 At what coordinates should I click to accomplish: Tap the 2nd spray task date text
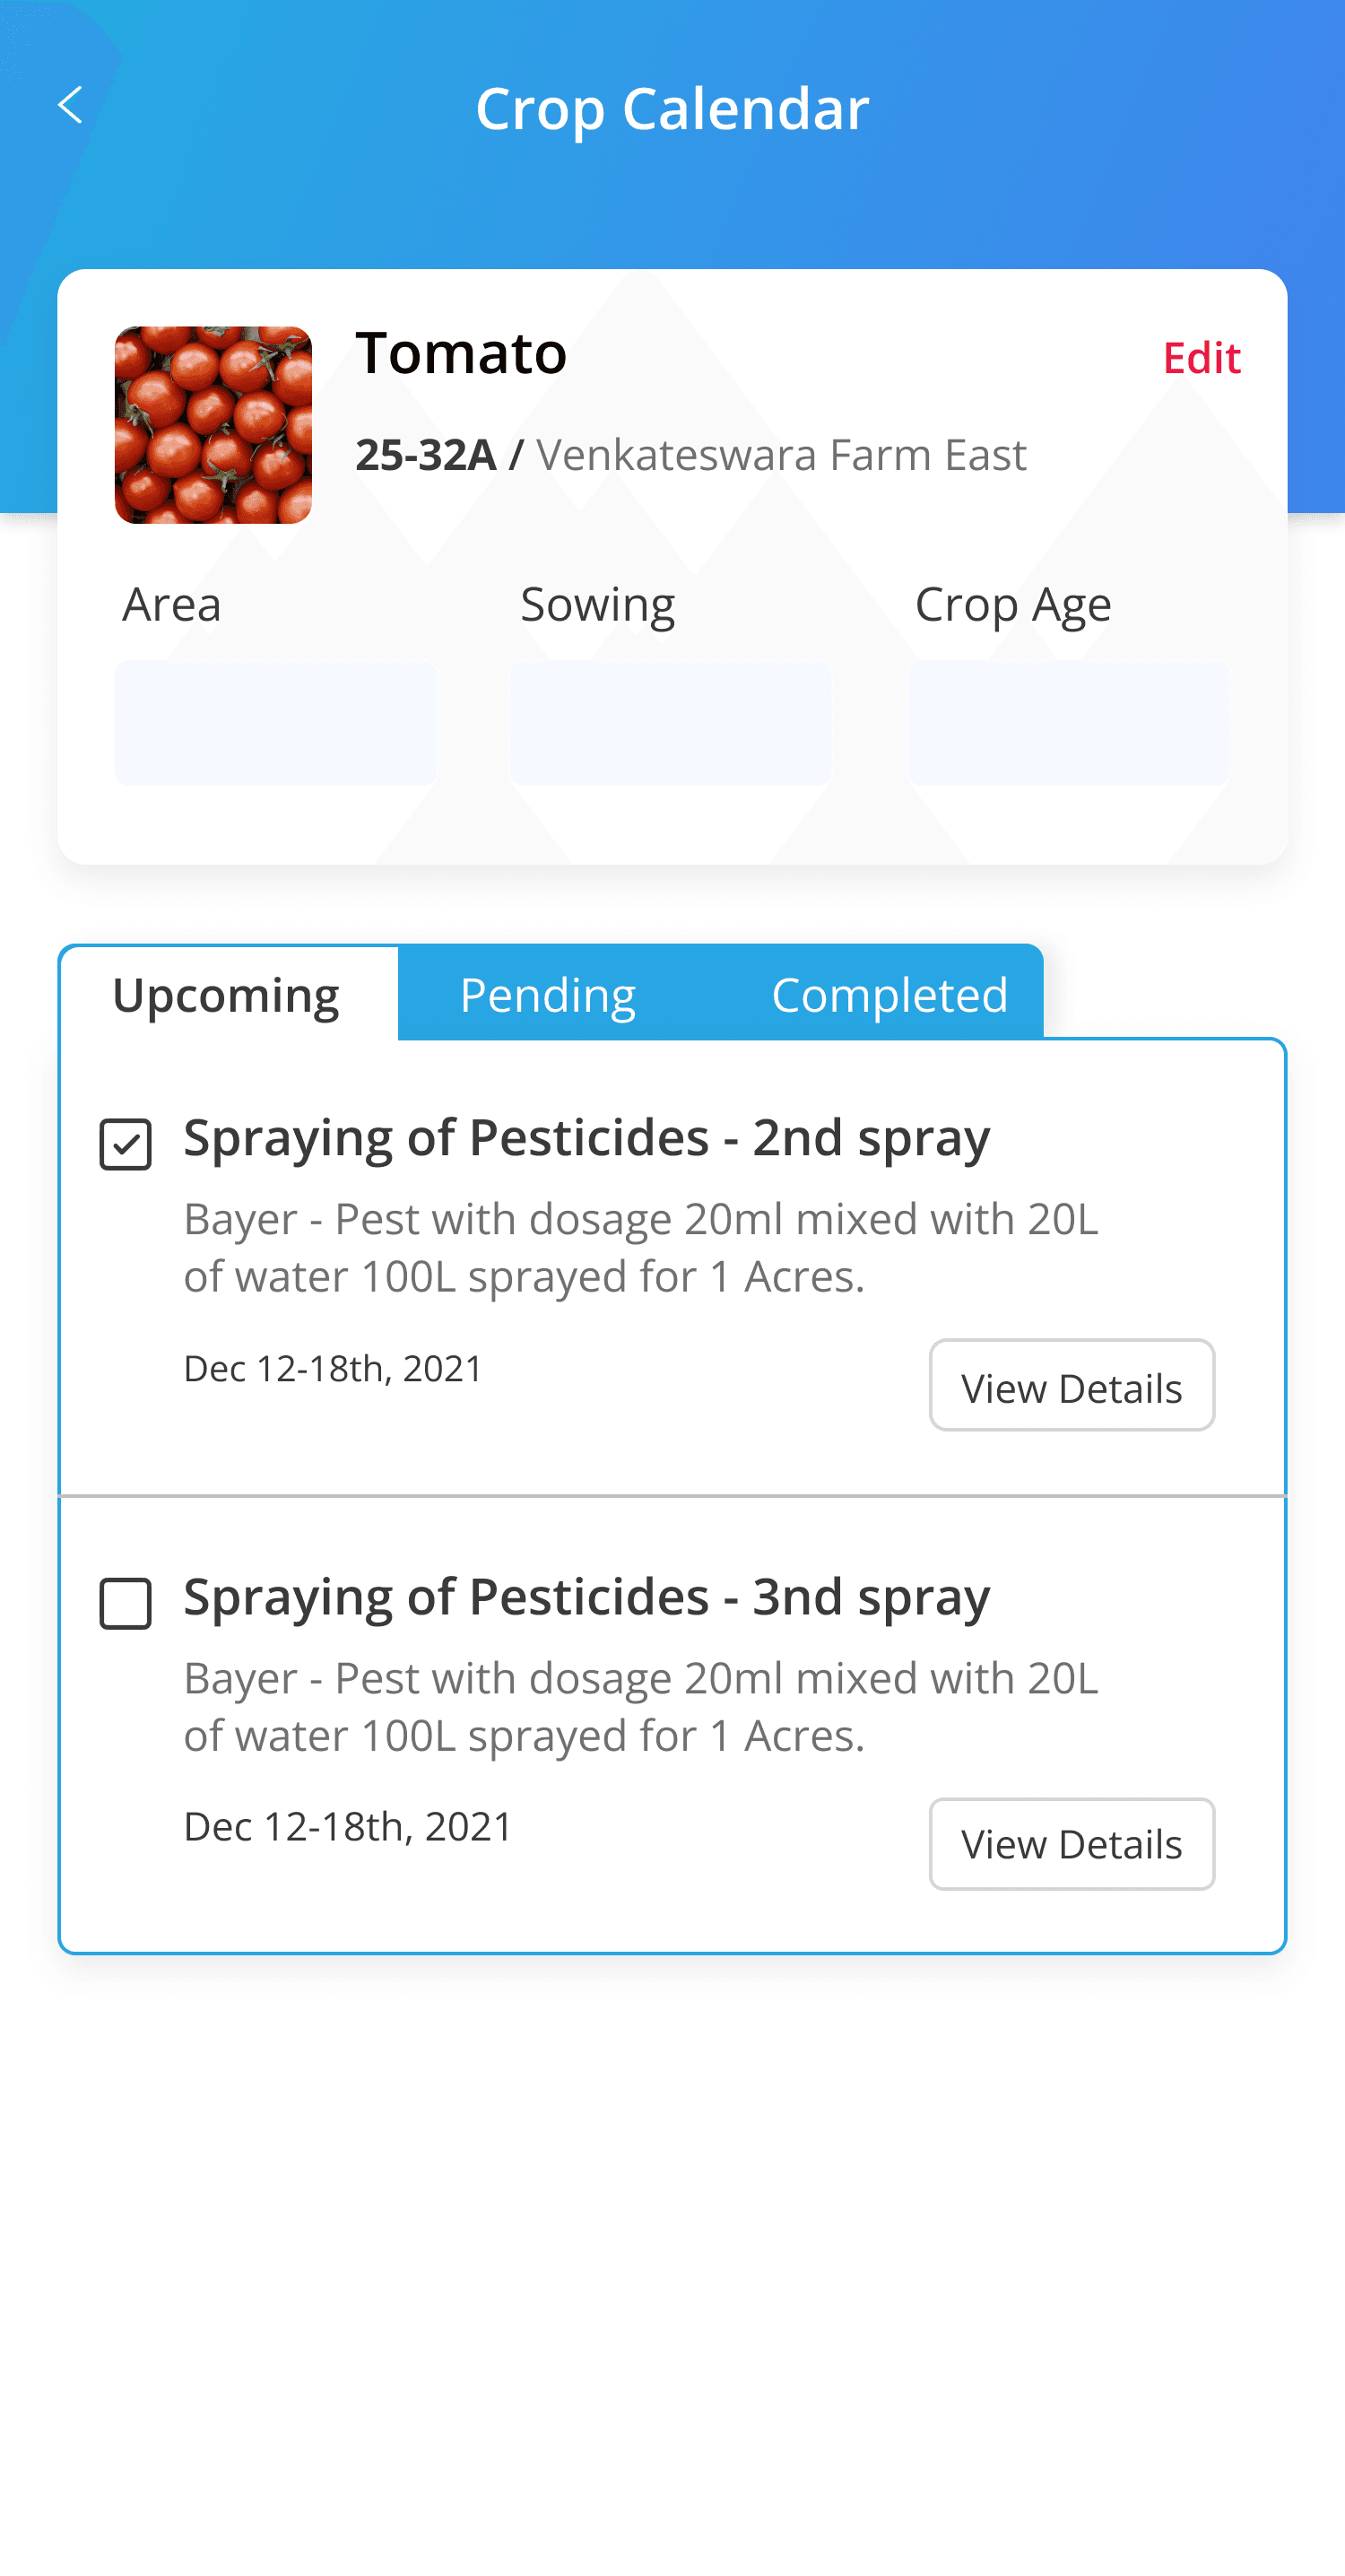[333, 1369]
